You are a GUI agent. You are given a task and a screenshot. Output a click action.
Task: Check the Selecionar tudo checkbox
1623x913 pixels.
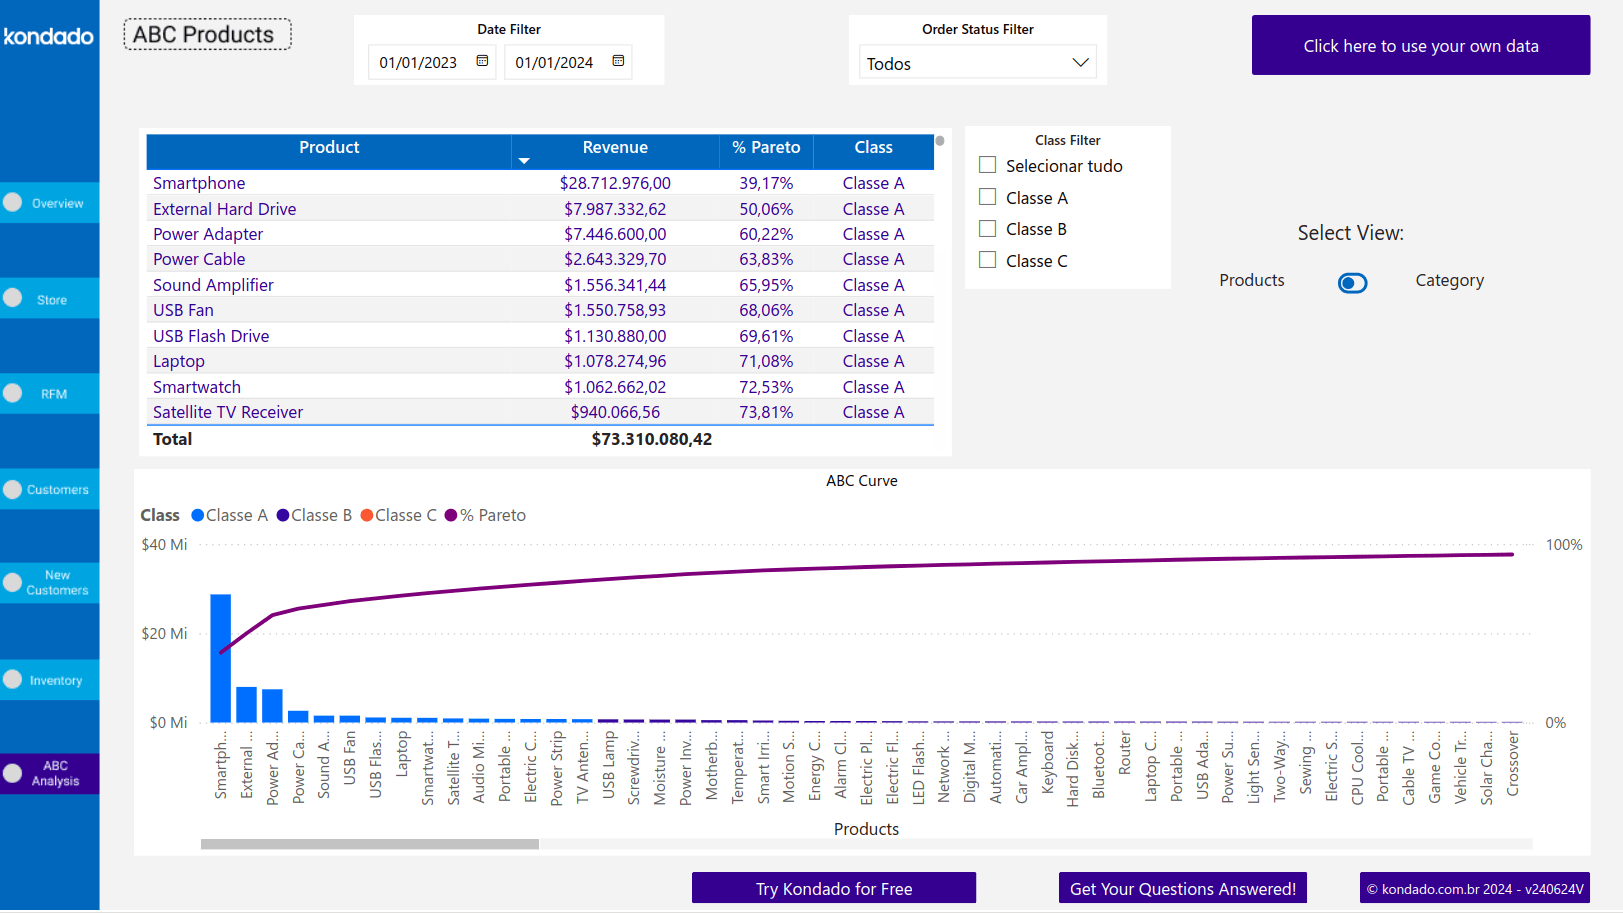pos(987,164)
